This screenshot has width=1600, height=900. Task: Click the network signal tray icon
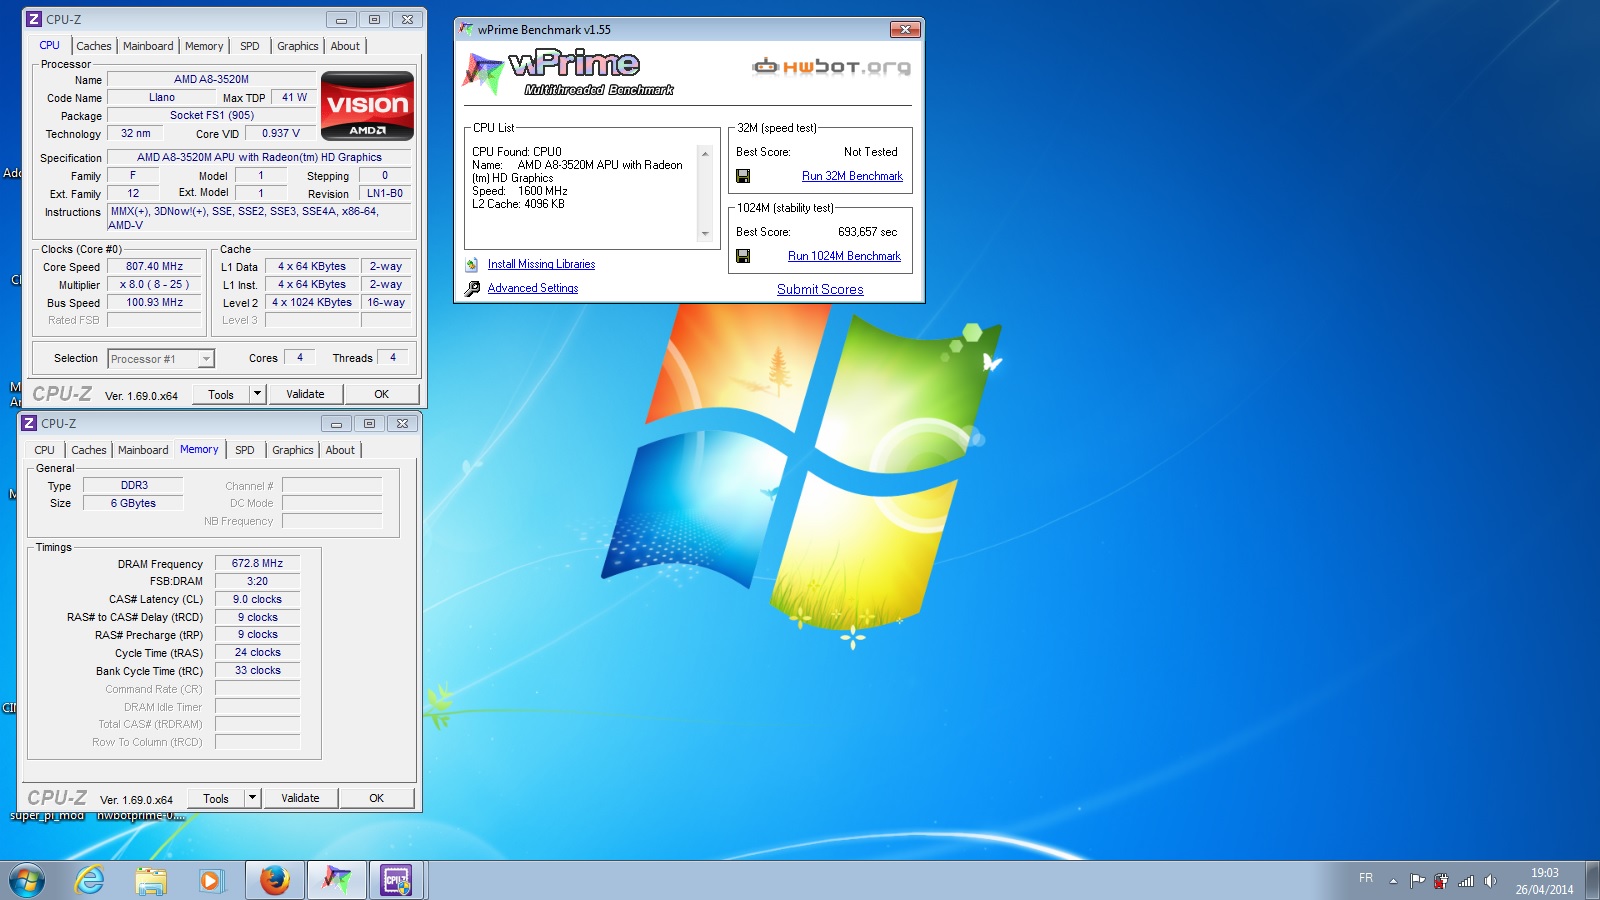click(1466, 881)
